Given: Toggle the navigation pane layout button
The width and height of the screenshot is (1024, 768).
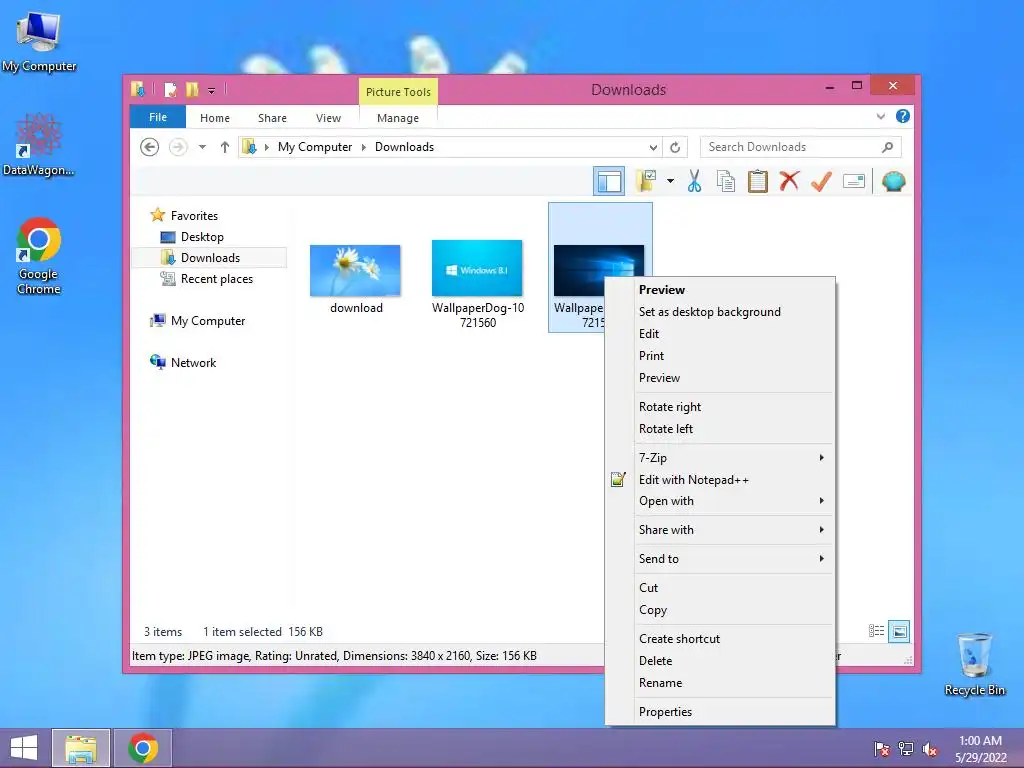Looking at the screenshot, I should (x=609, y=181).
